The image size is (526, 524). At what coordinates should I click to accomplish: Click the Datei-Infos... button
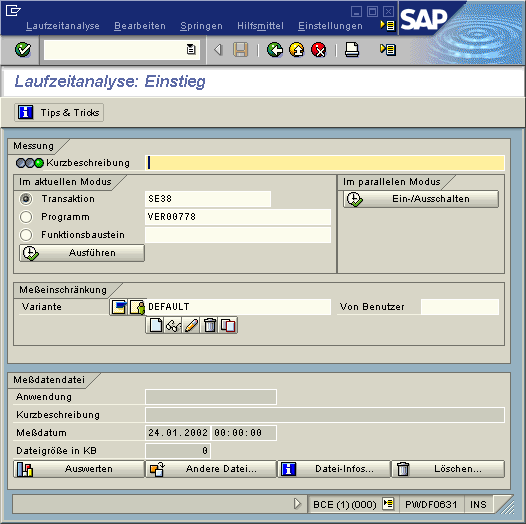tap(334, 469)
